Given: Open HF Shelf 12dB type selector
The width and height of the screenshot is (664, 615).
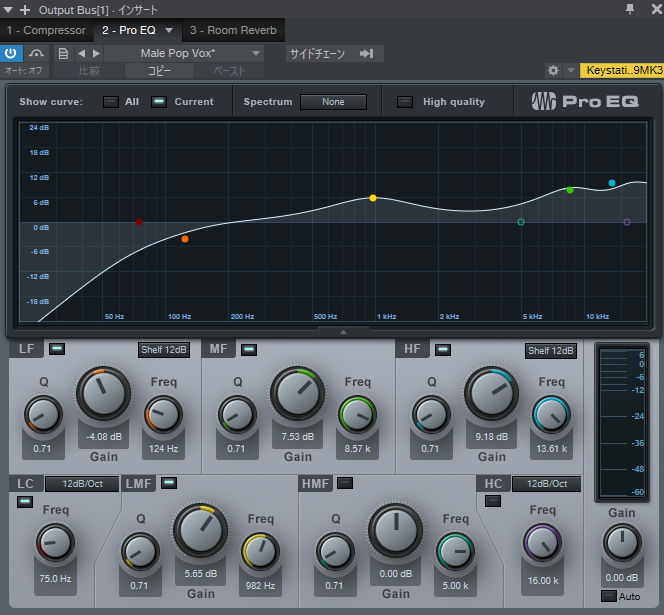Looking at the screenshot, I should [x=551, y=351].
